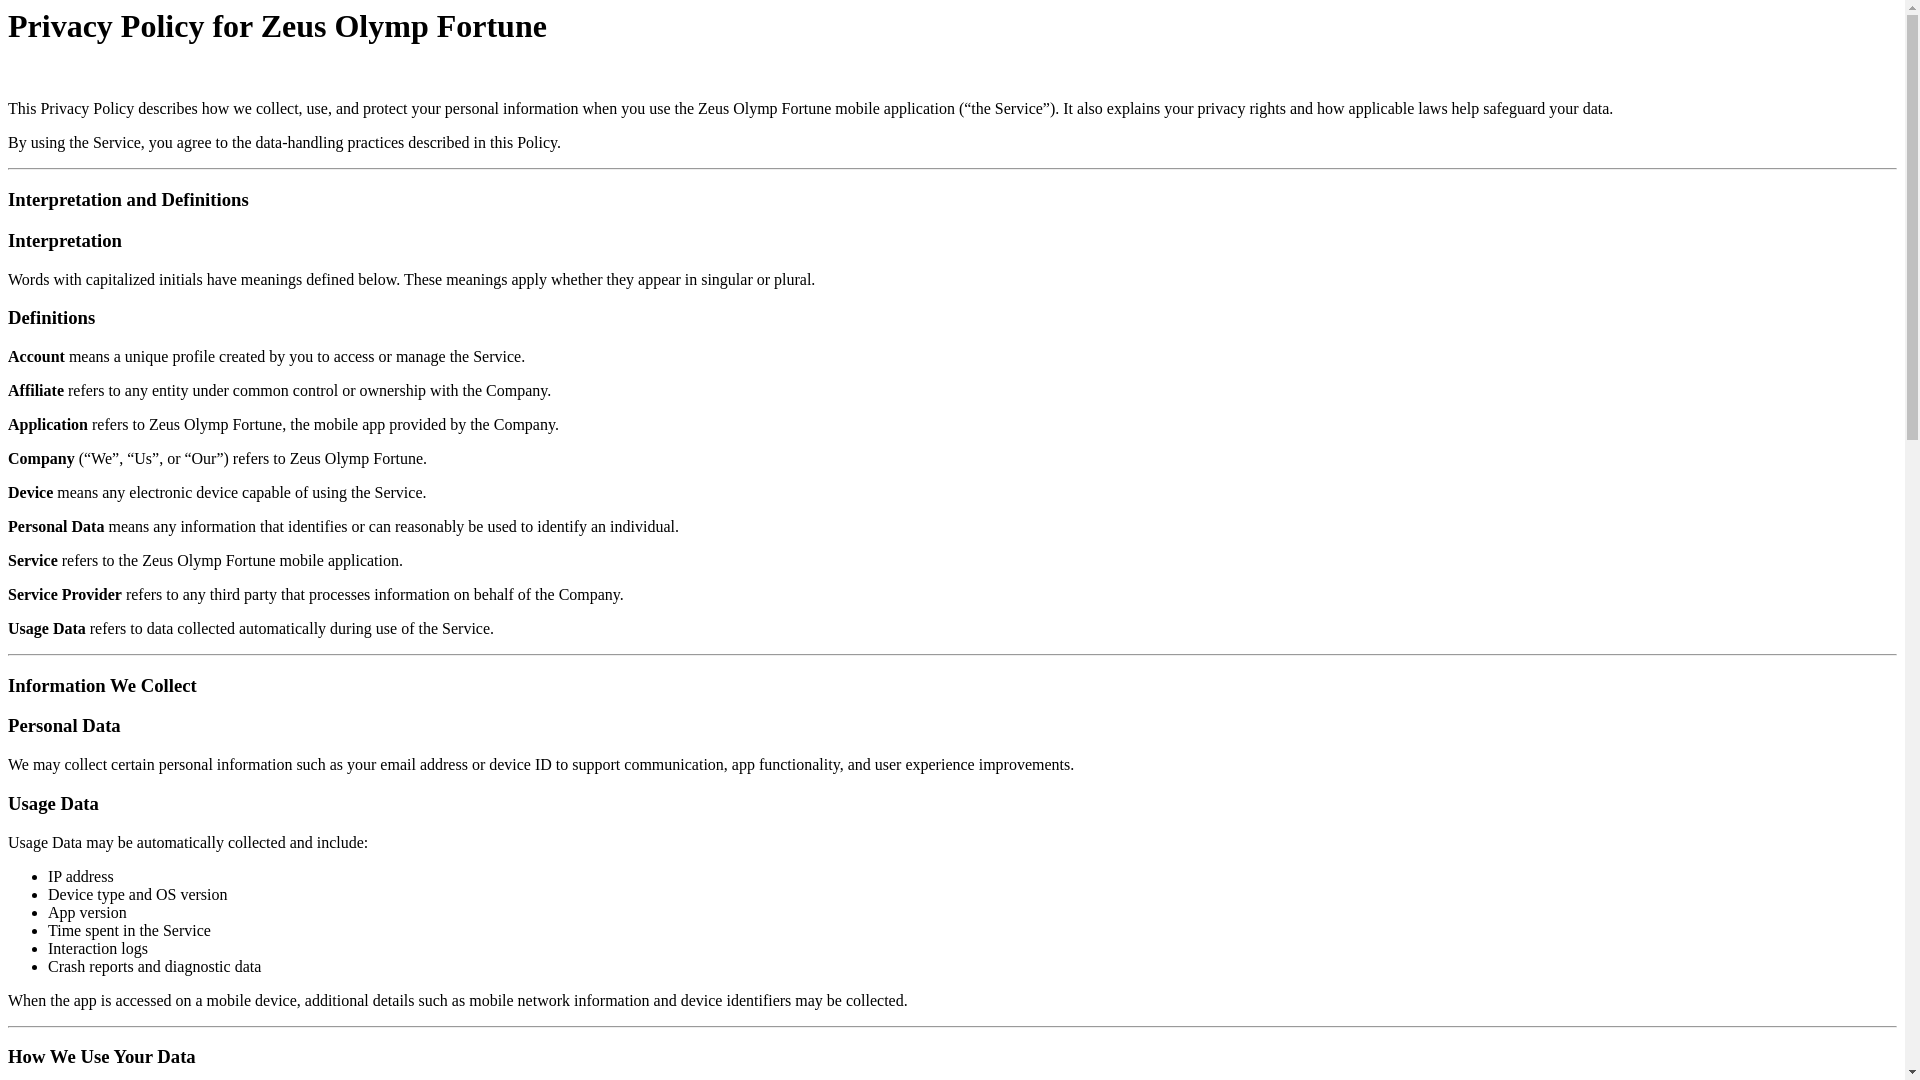Click the bold 'Account' definition term

coord(36,357)
